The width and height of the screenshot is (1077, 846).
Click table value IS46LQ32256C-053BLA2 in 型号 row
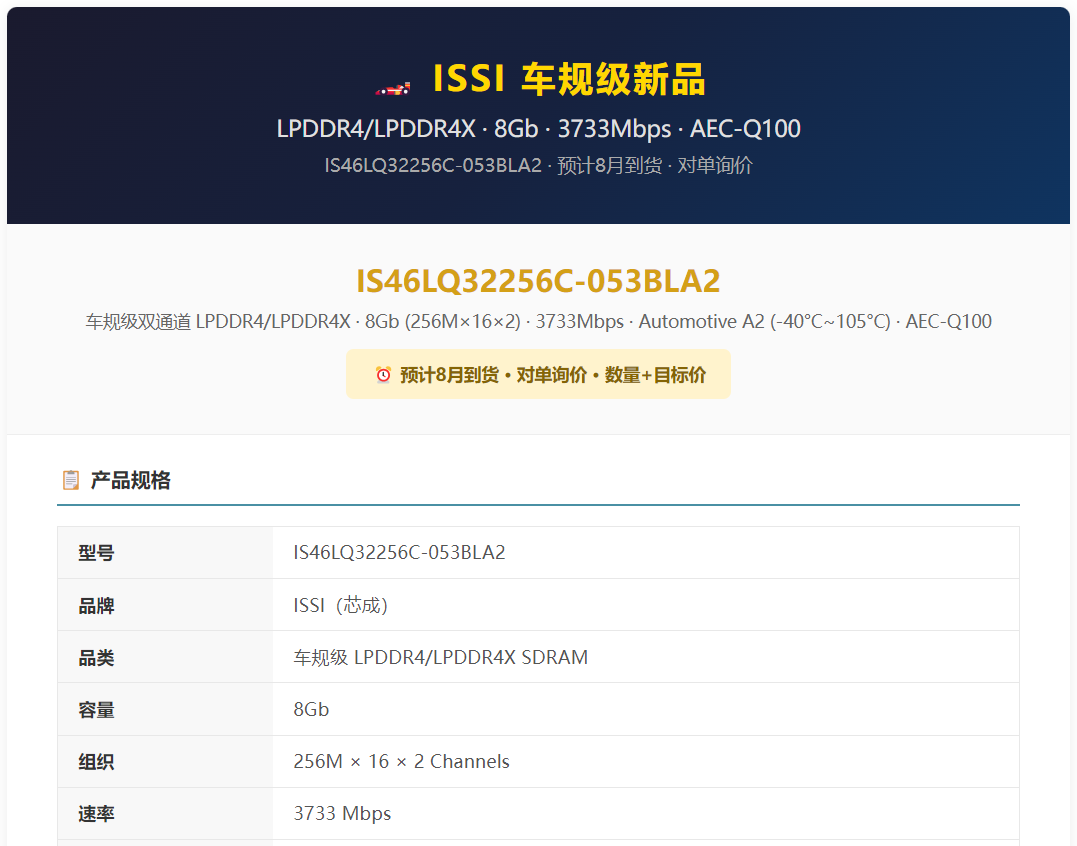click(x=399, y=553)
